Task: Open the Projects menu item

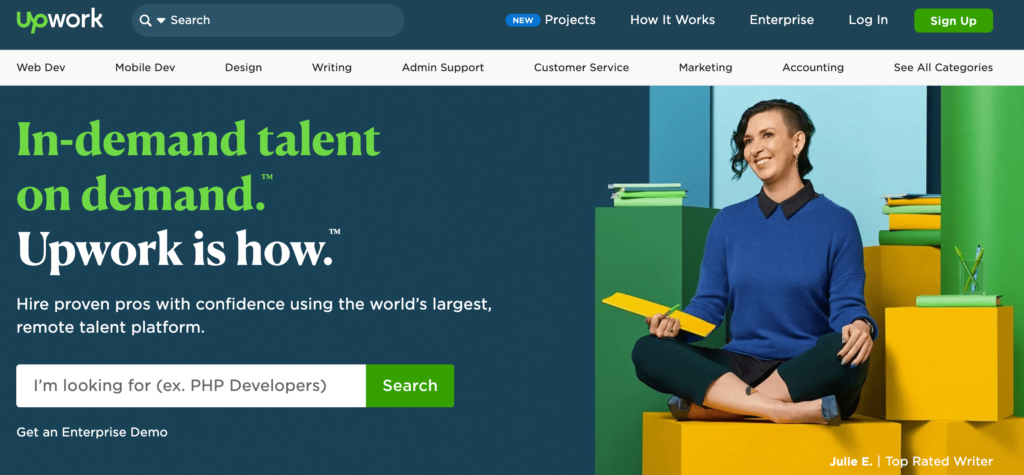Action: tap(570, 20)
